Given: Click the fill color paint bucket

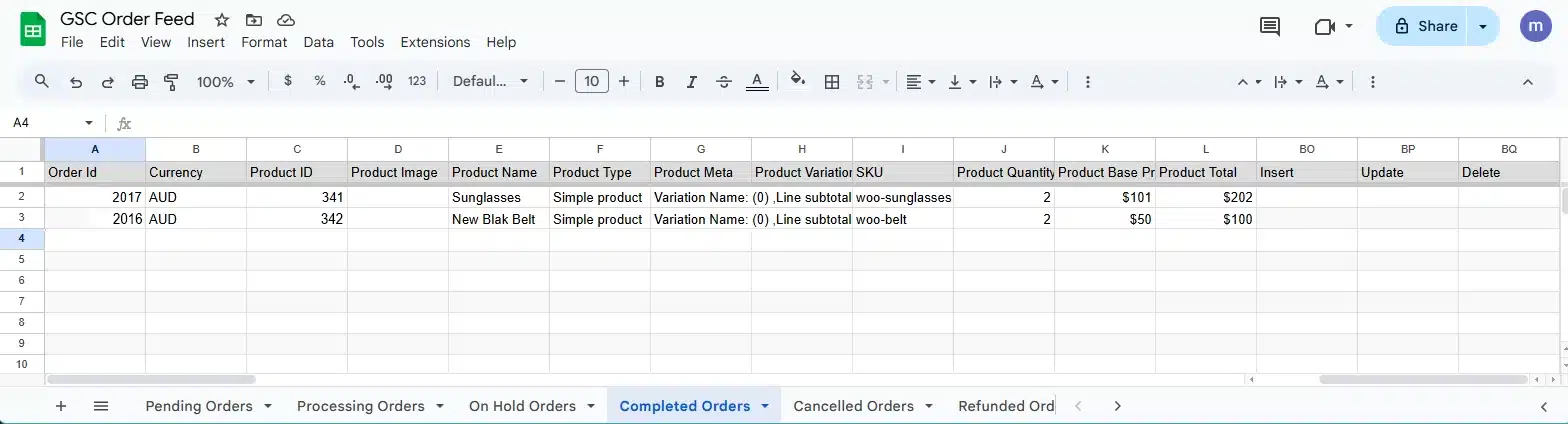Looking at the screenshot, I should [797, 81].
